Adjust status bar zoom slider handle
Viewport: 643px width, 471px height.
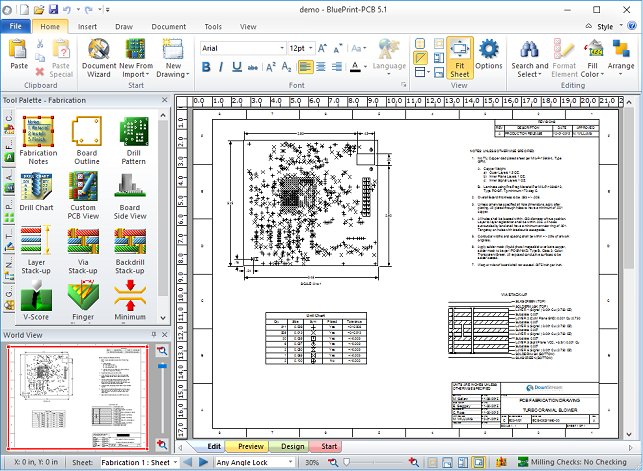(347, 462)
